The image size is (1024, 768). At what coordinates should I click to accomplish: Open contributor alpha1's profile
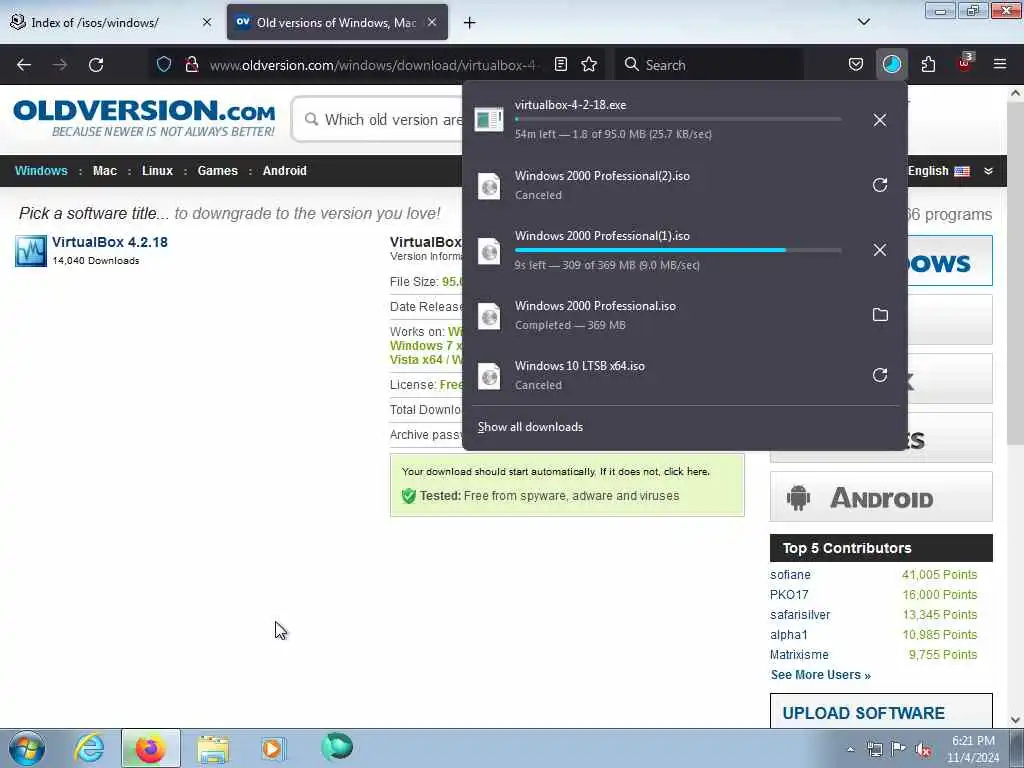pyautogui.click(x=789, y=635)
